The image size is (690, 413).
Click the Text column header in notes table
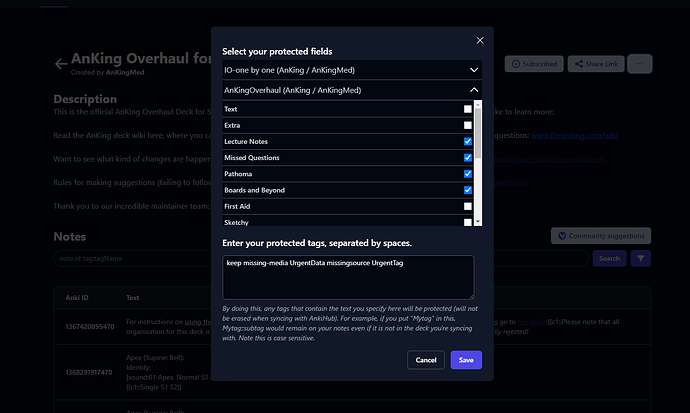132,298
